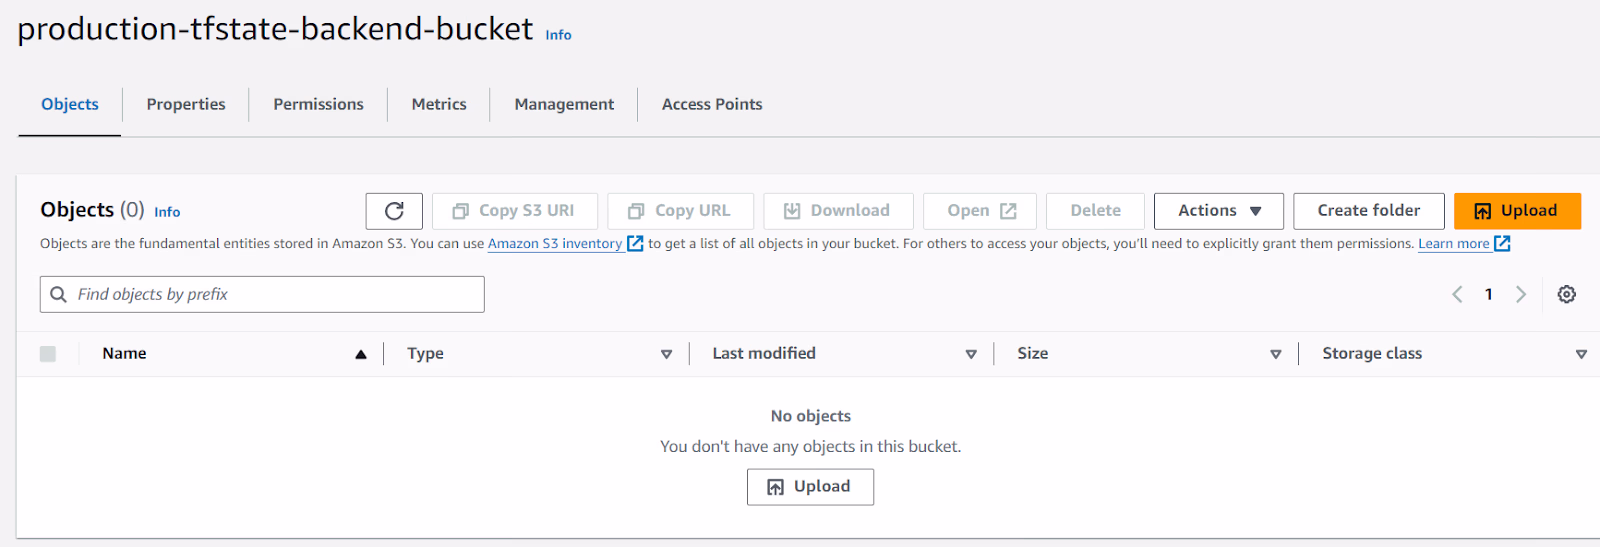This screenshot has height=547, width=1600.
Task: Click the Copy URL button
Action: coord(681,211)
